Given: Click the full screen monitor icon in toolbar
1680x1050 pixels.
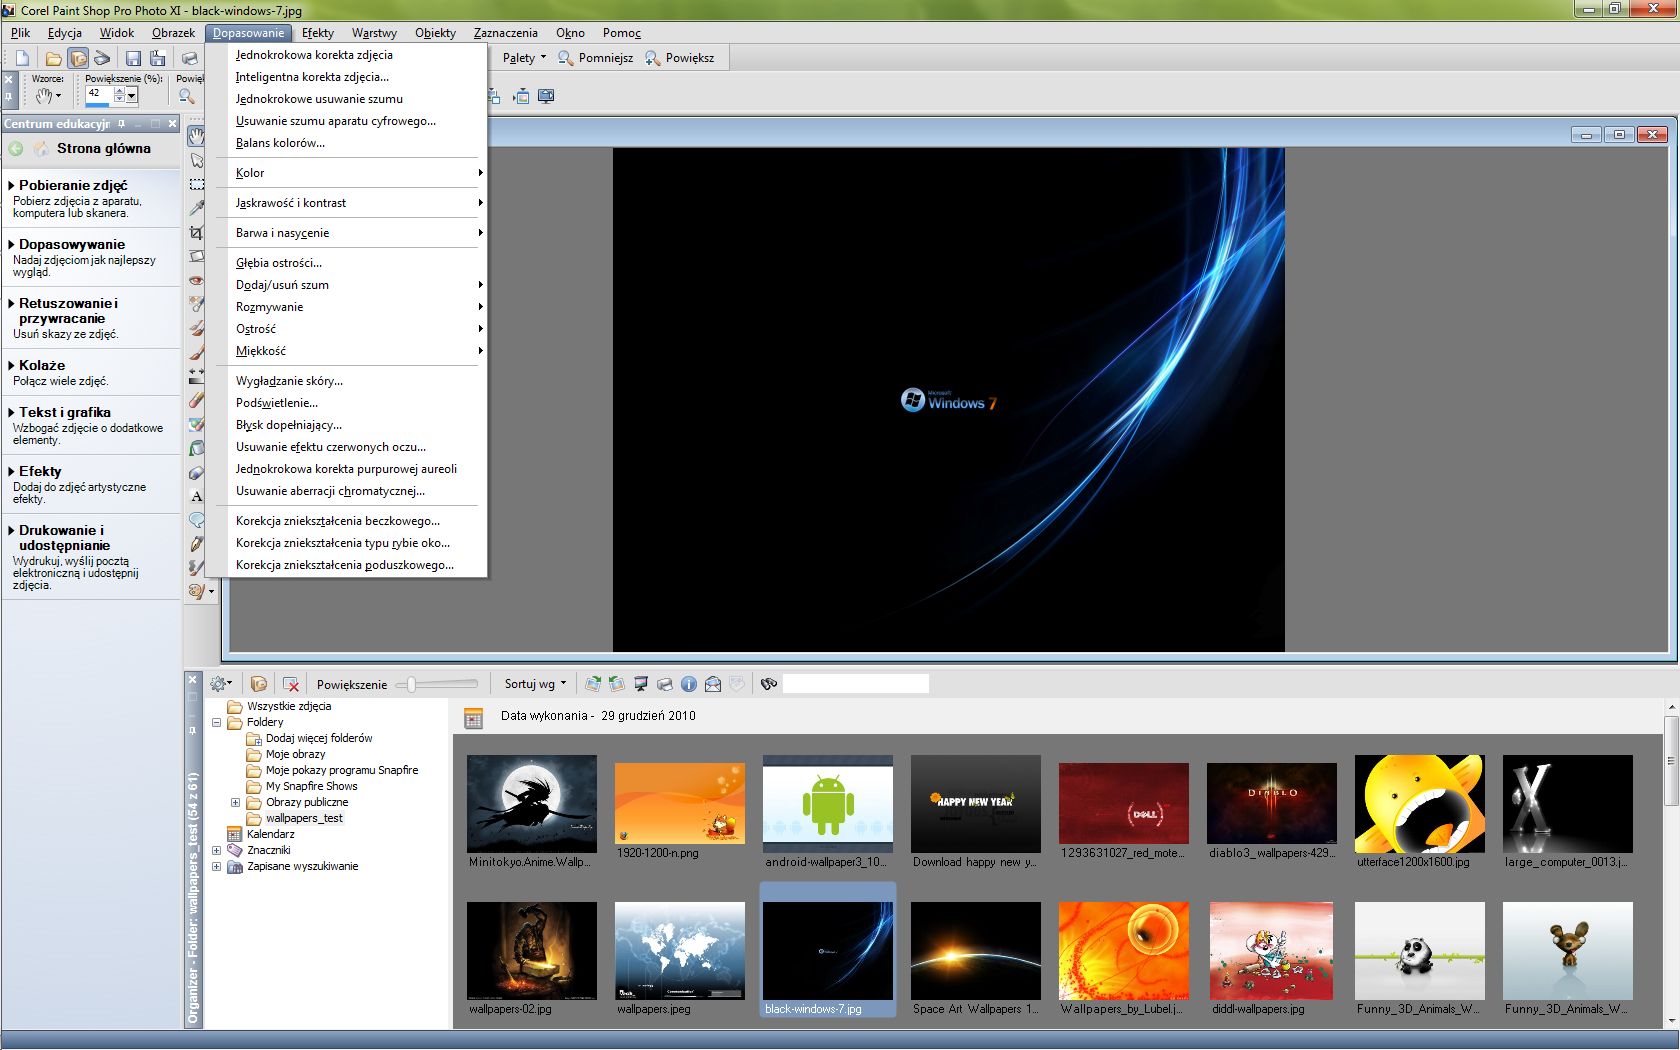Looking at the screenshot, I should pyautogui.click(x=546, y=96).
